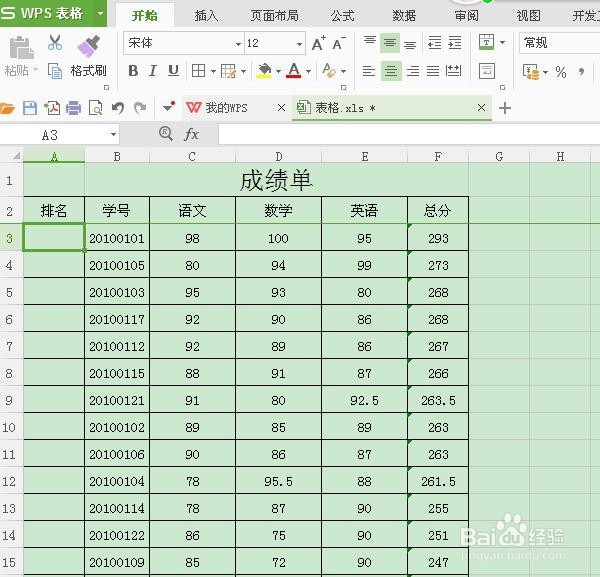Align text left
The width and height of the screenshot is (600, 577).
point(369,71)
